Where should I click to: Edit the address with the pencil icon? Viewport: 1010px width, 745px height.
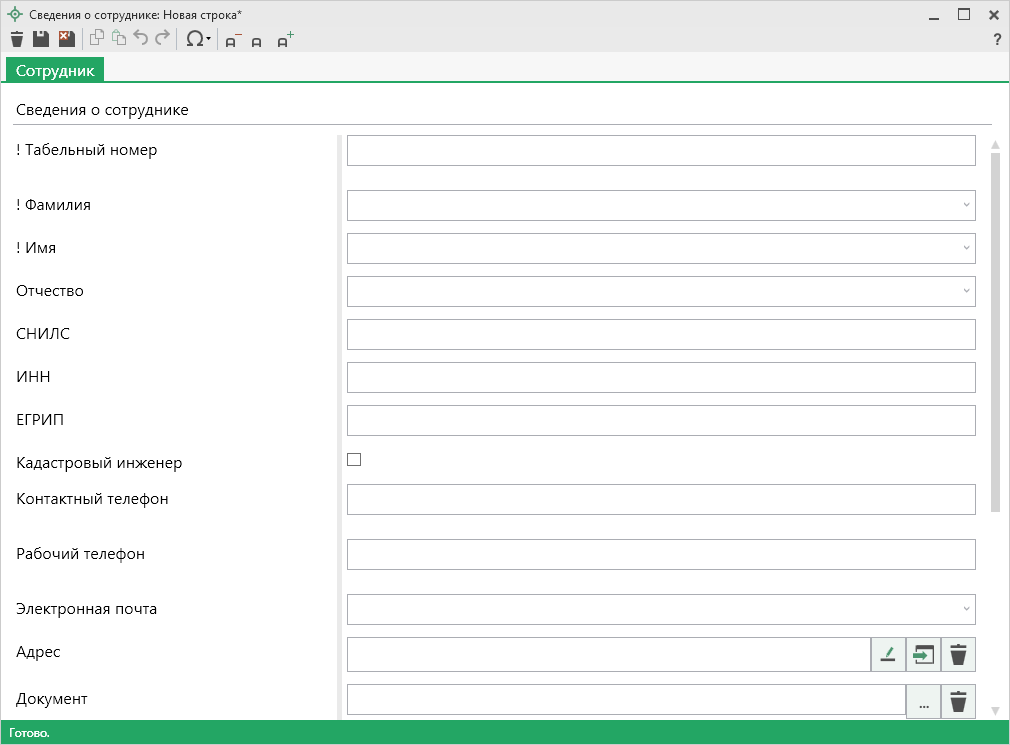[x=887, y=655]
